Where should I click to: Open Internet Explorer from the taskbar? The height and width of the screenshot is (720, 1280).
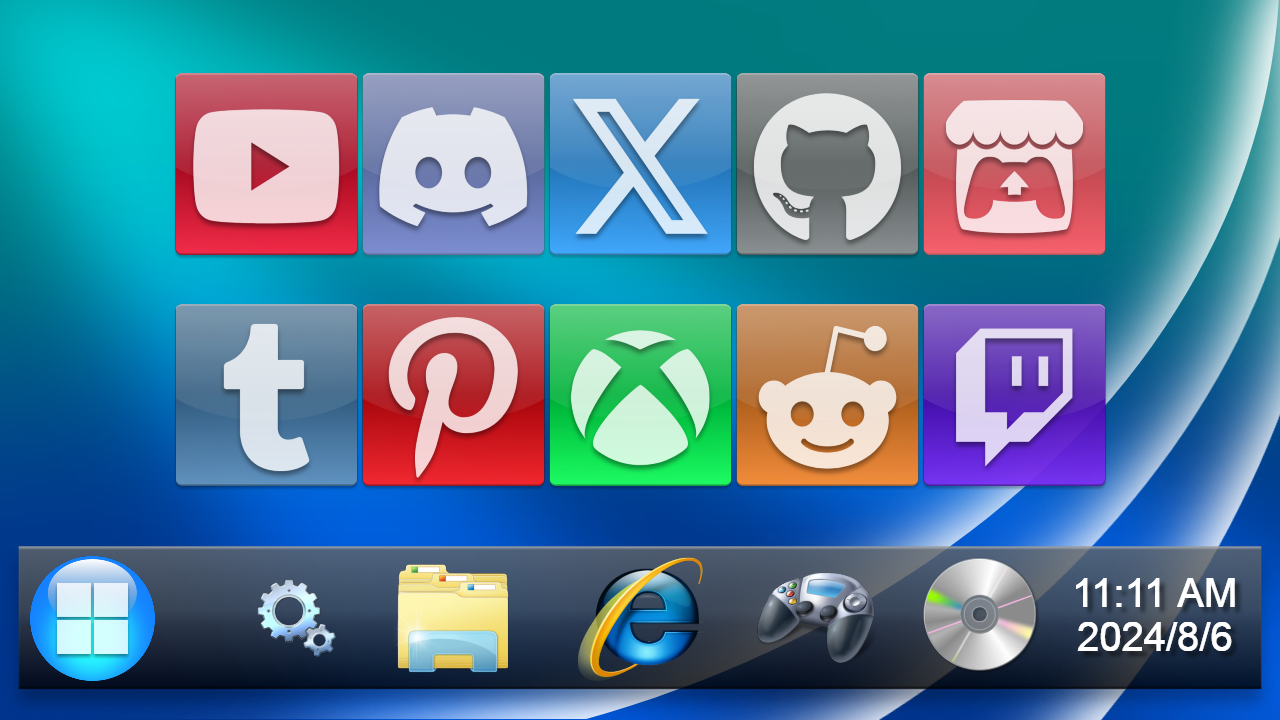coord(640,617)
